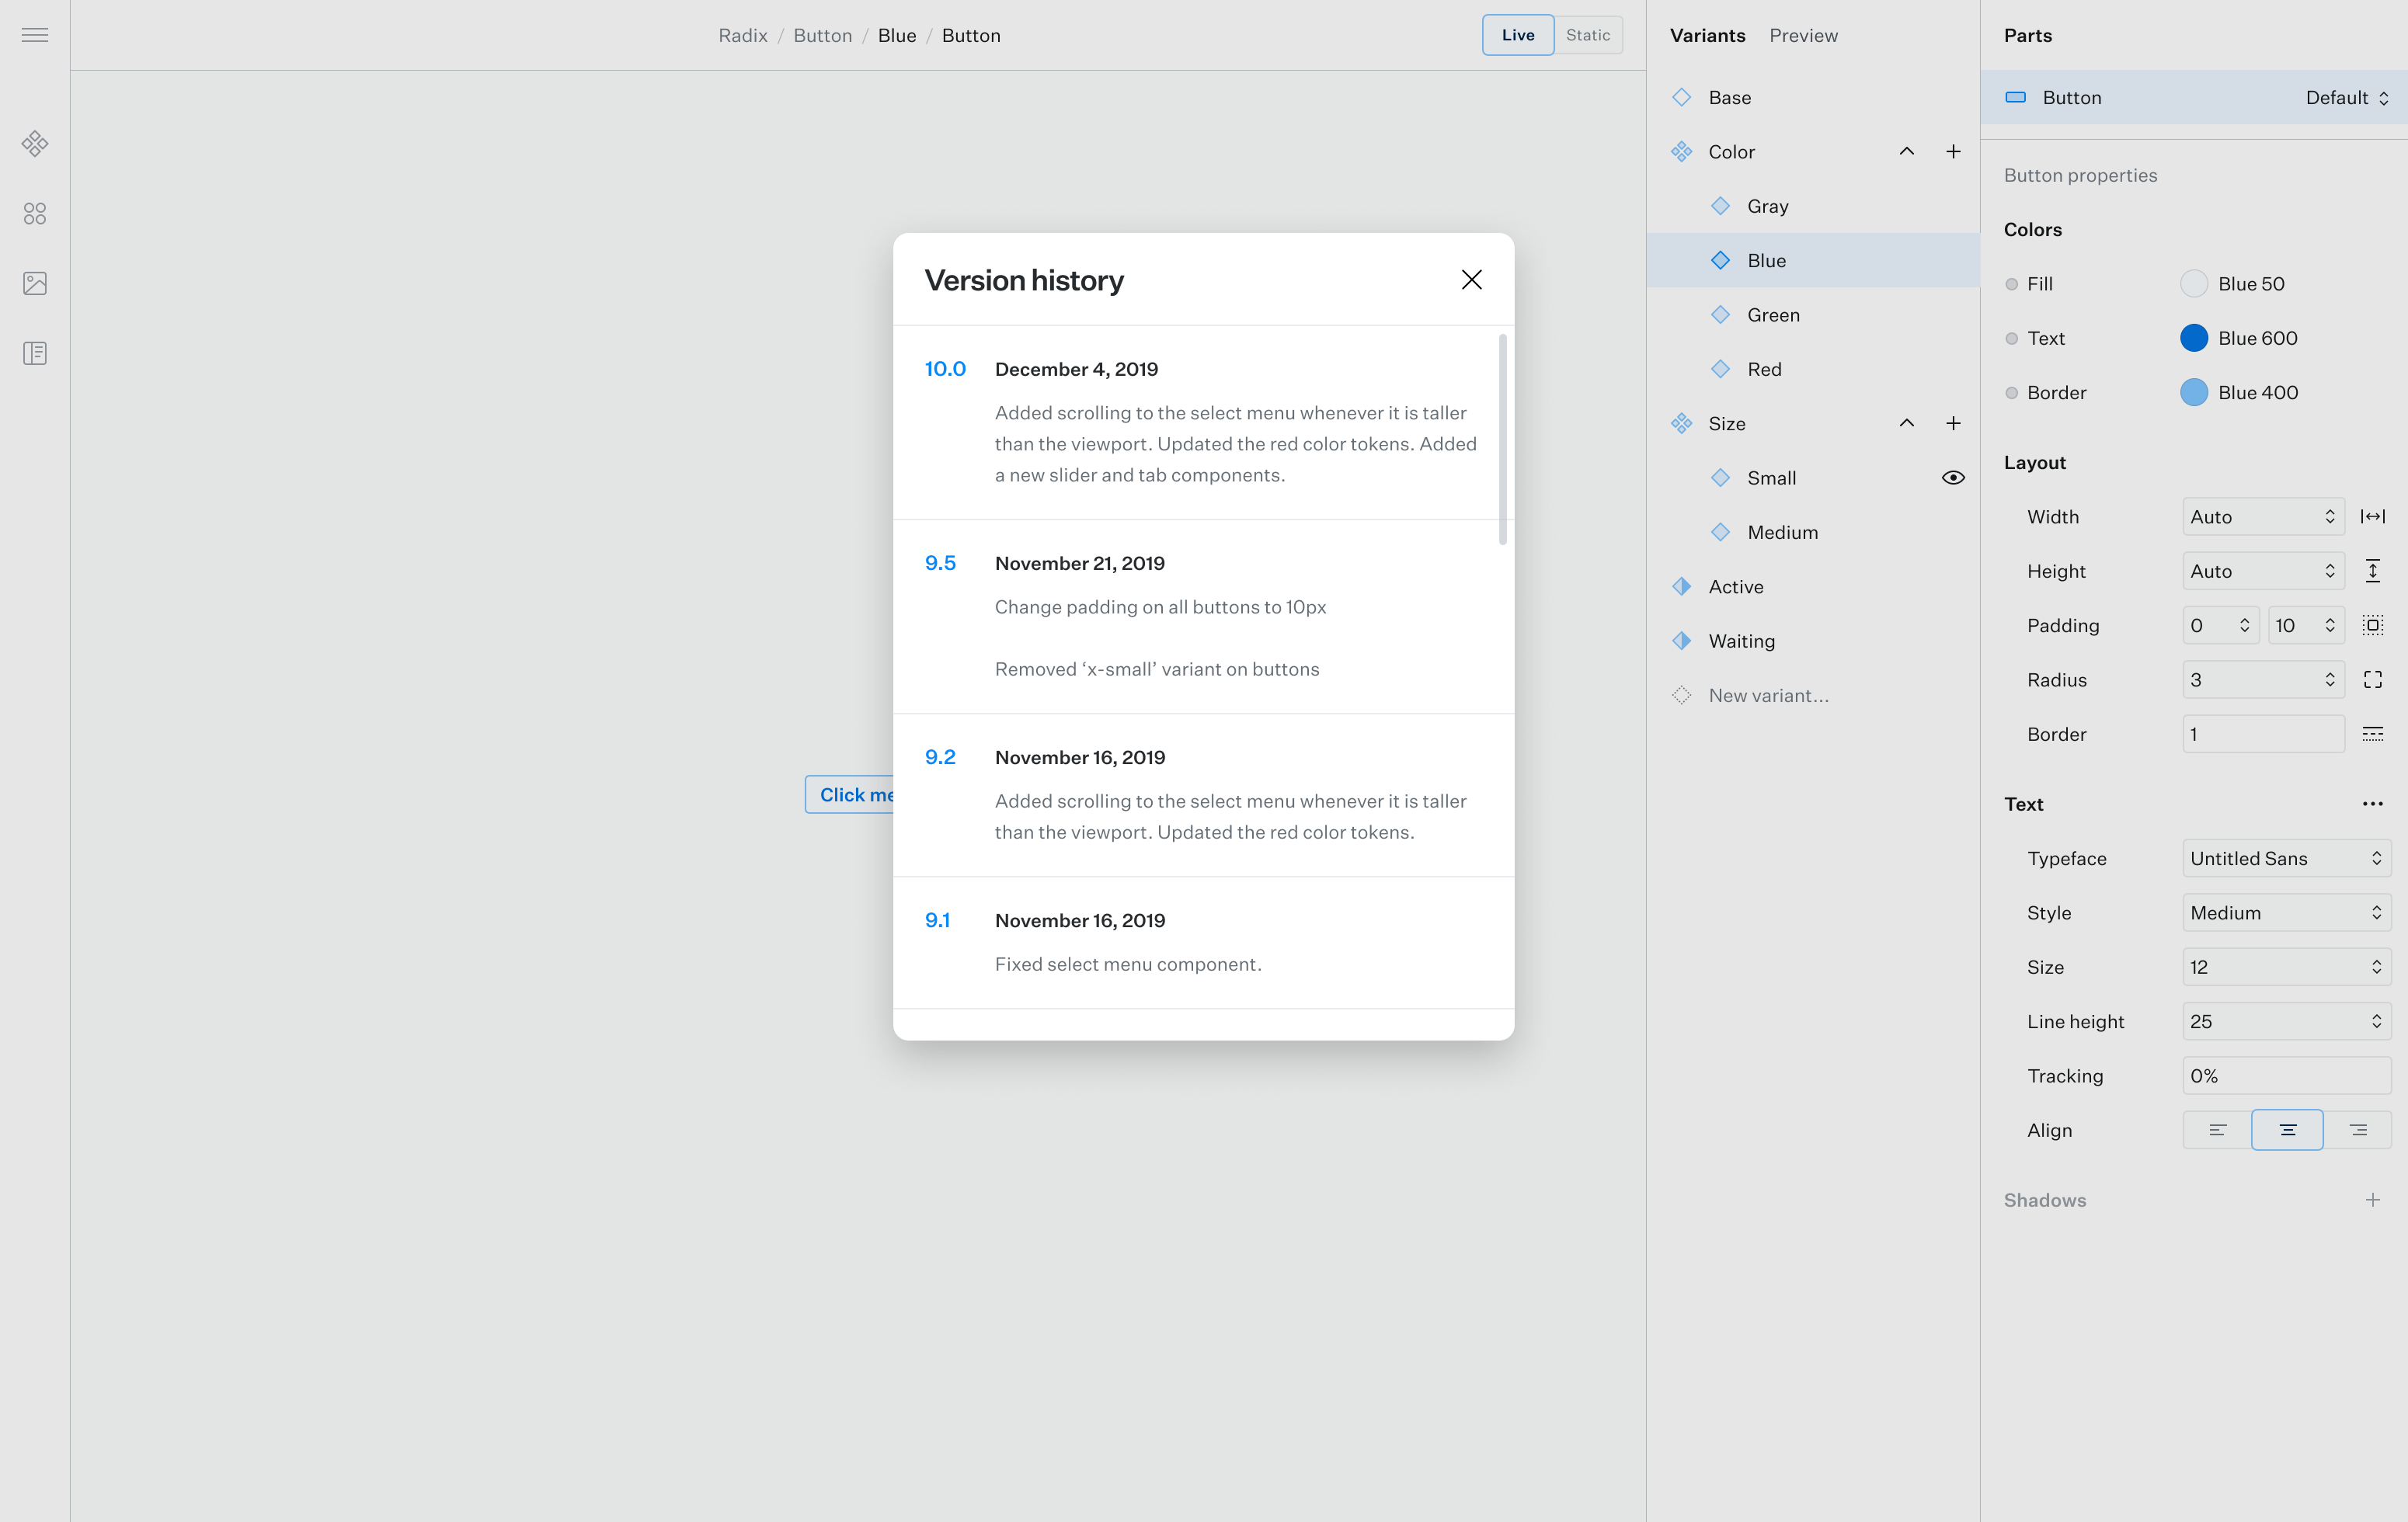This screenshot has height=1522, width=2408.
Task: Switch to Static mode
Action: [x=1587, y=35]
